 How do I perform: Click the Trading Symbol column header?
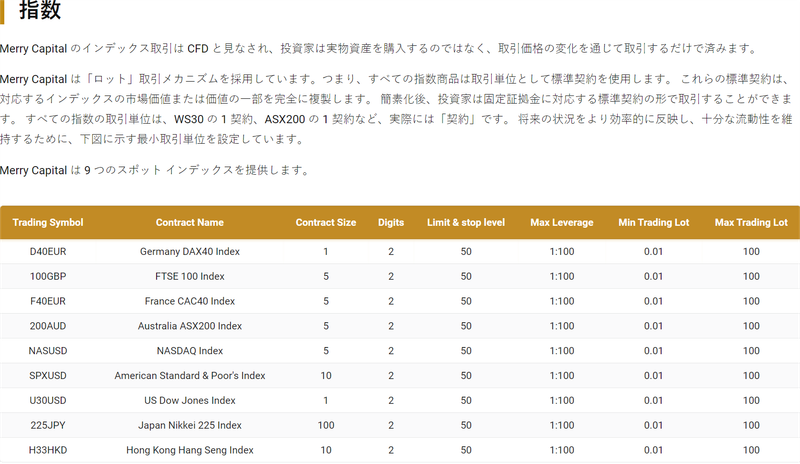point(48,223)
